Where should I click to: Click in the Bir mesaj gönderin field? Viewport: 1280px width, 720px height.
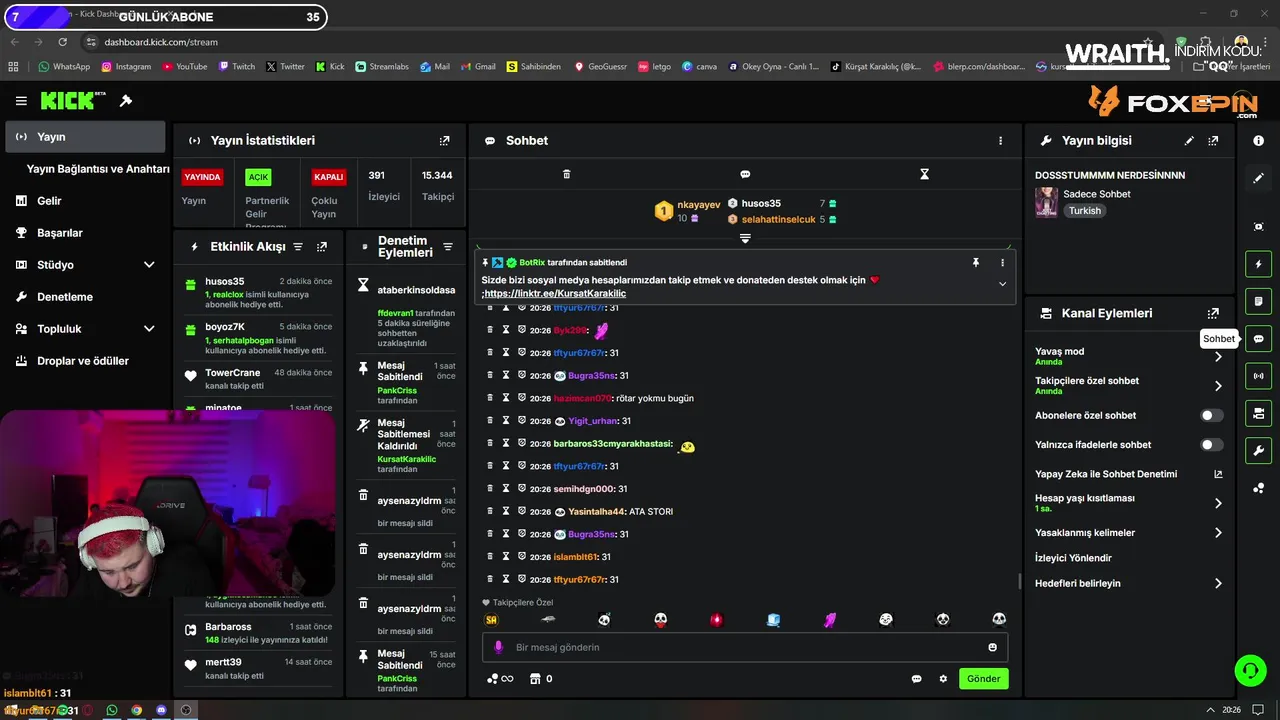(x=745, y=647)
